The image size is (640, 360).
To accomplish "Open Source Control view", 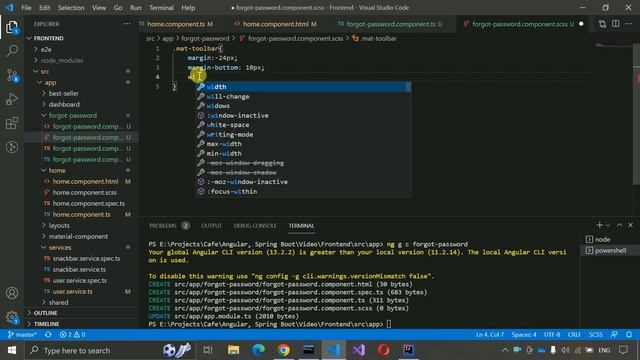I will point(12,75).
